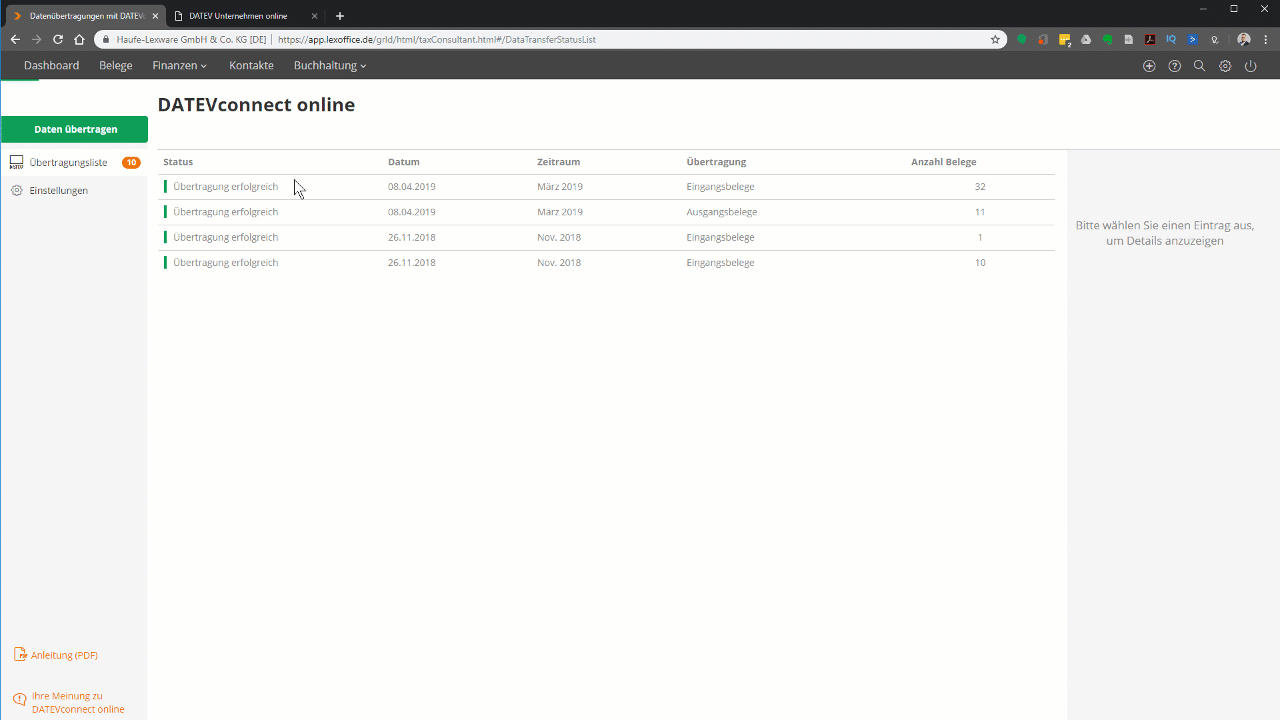Reload the page
1280x720 pixels.
(58, 40)
